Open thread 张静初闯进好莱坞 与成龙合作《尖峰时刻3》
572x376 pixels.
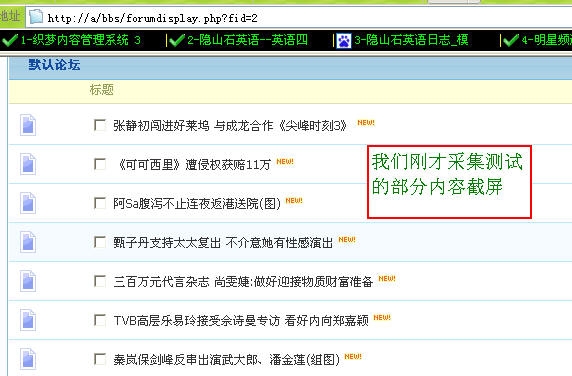230,126
